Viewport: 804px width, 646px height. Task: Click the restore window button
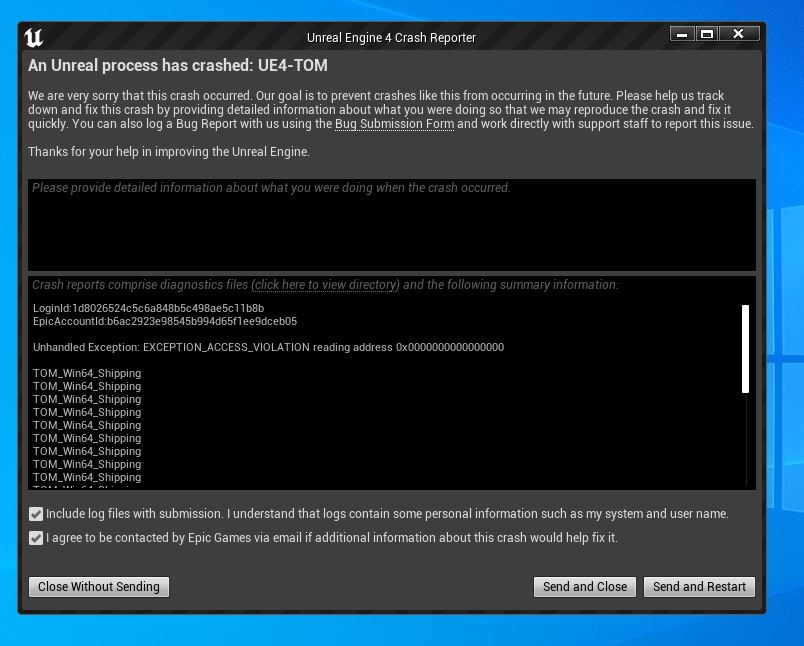708,33
